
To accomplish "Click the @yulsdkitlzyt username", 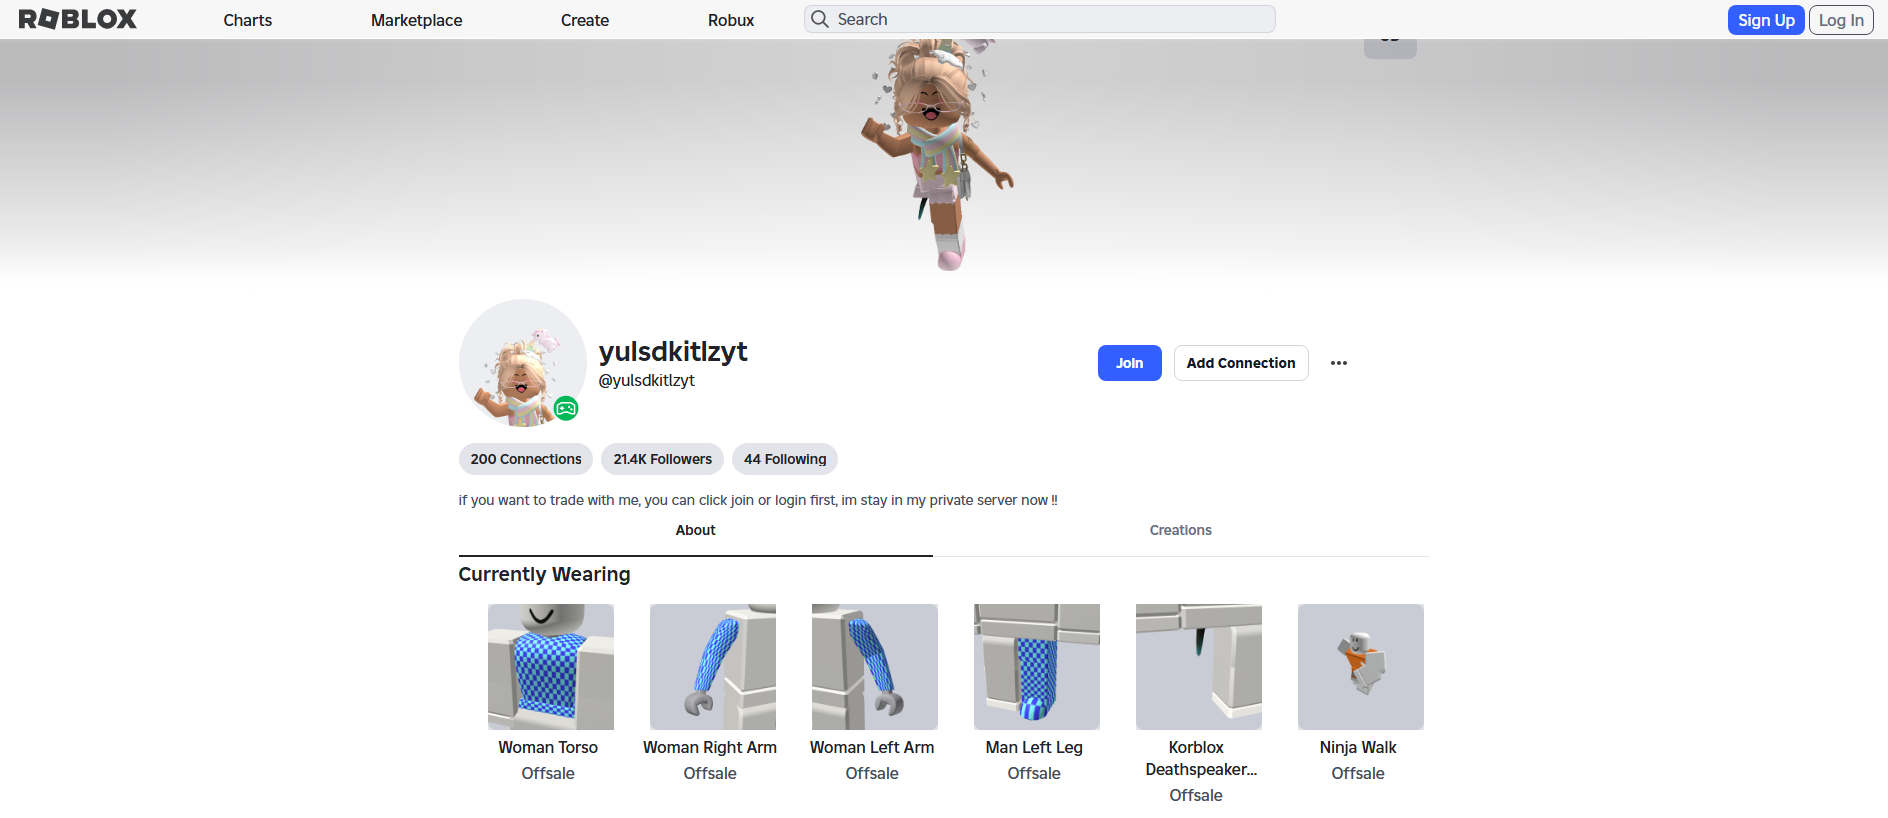I will 646,381.
